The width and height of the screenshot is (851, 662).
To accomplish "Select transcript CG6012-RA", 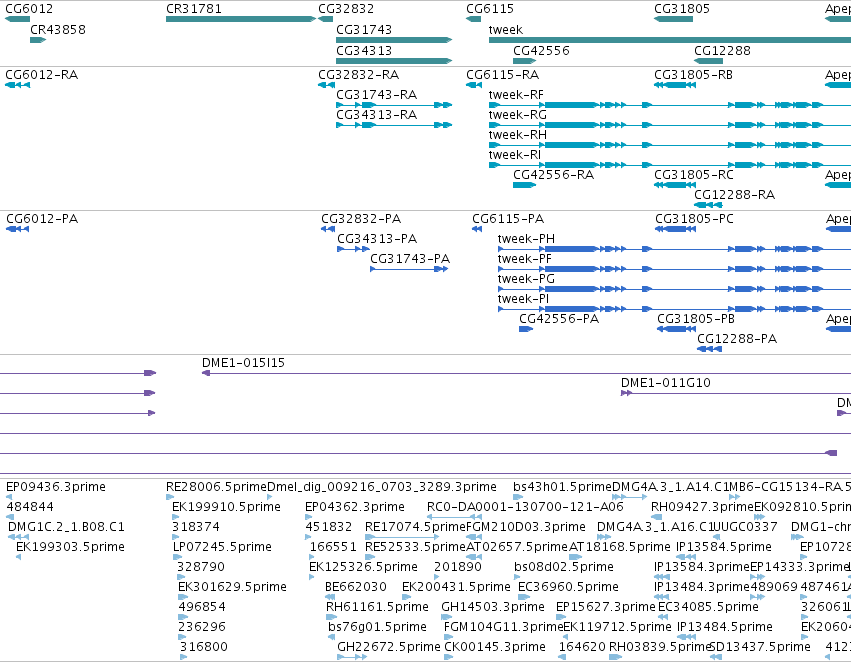I will 41,74.
